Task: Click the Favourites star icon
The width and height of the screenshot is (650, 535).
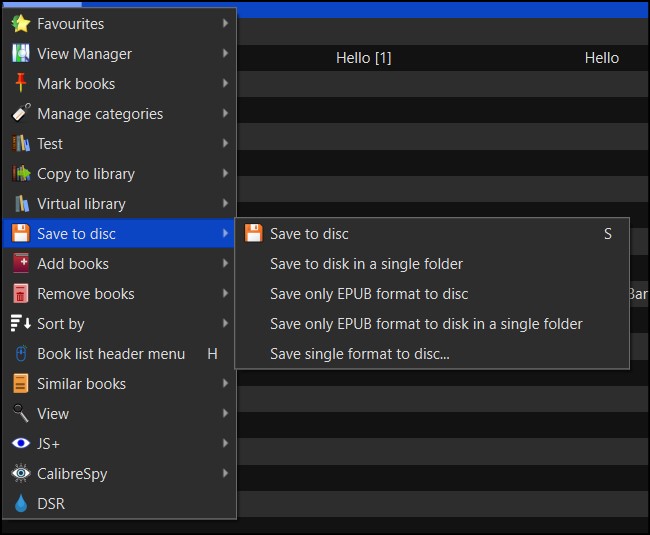Action: 20,24
